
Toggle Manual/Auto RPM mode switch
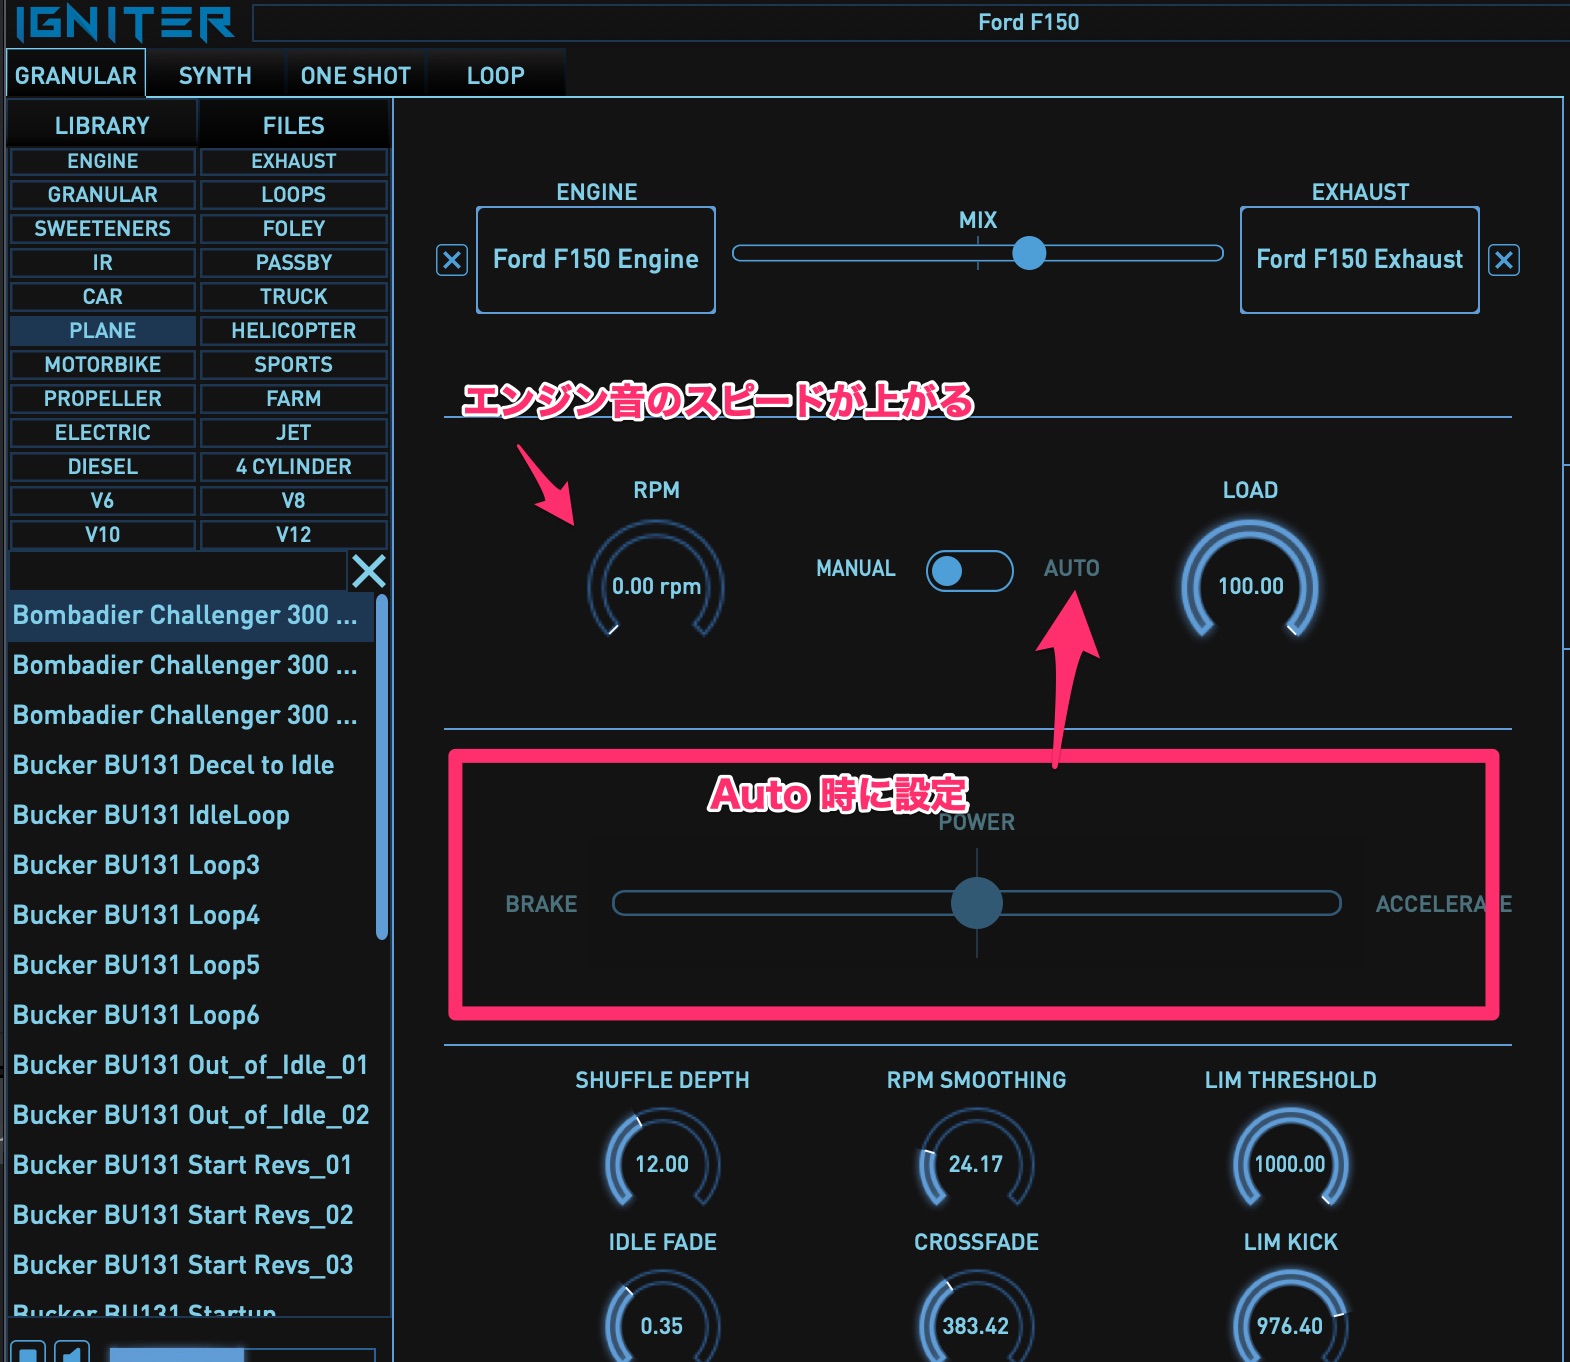pyautogui.click(x=969, y=570)
